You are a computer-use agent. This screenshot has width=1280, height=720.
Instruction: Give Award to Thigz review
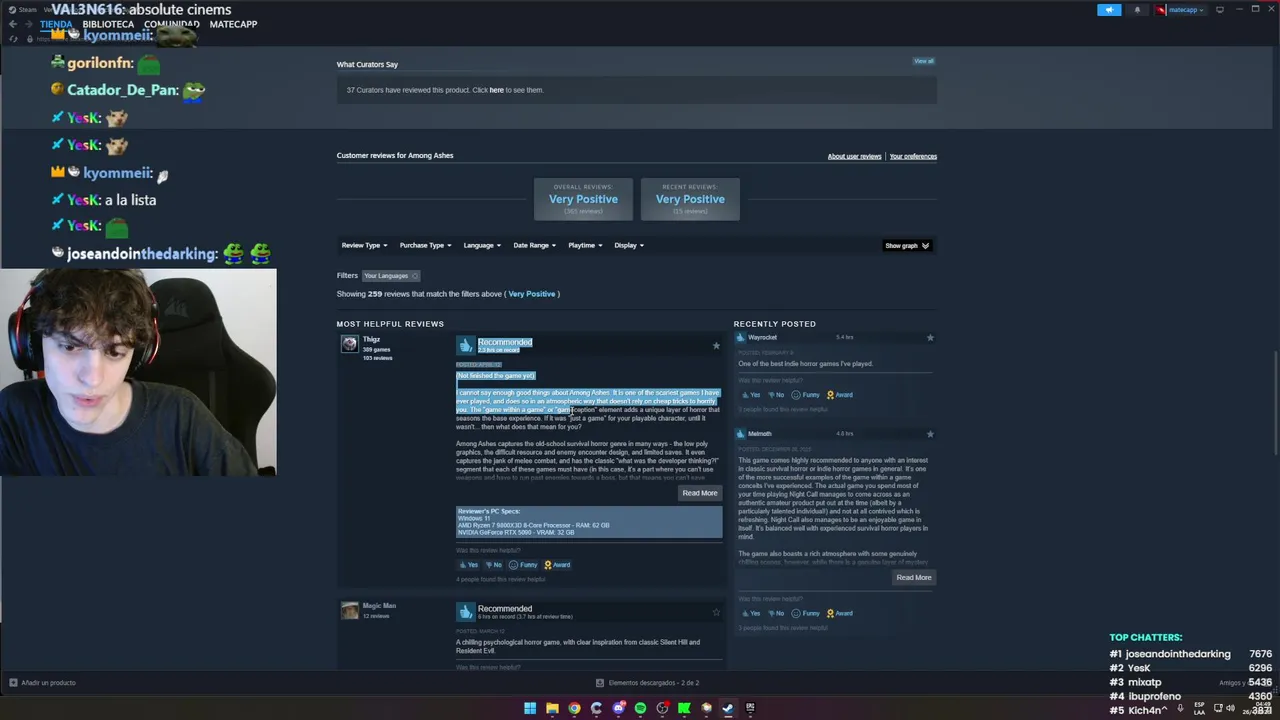click(x=557, y=565)
